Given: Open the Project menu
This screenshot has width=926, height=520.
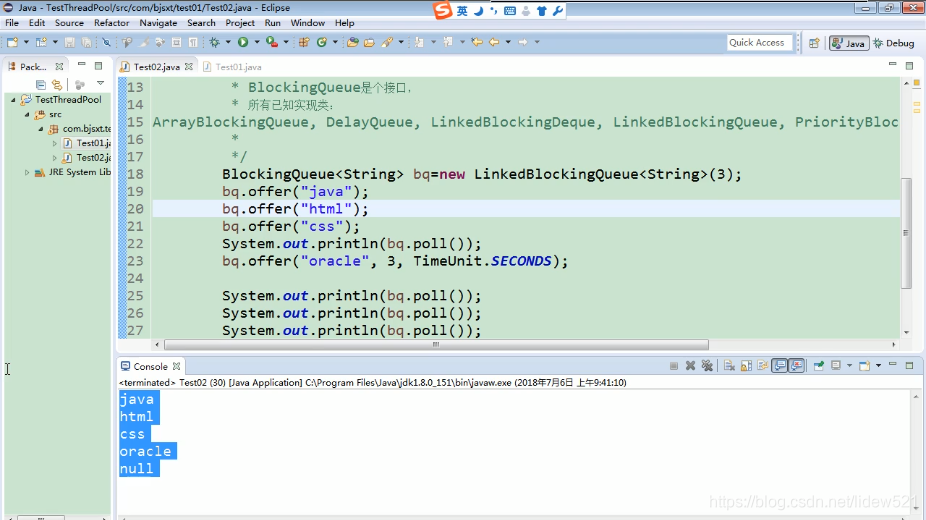Looking at the screenshot, I should [x=240, y=23].
